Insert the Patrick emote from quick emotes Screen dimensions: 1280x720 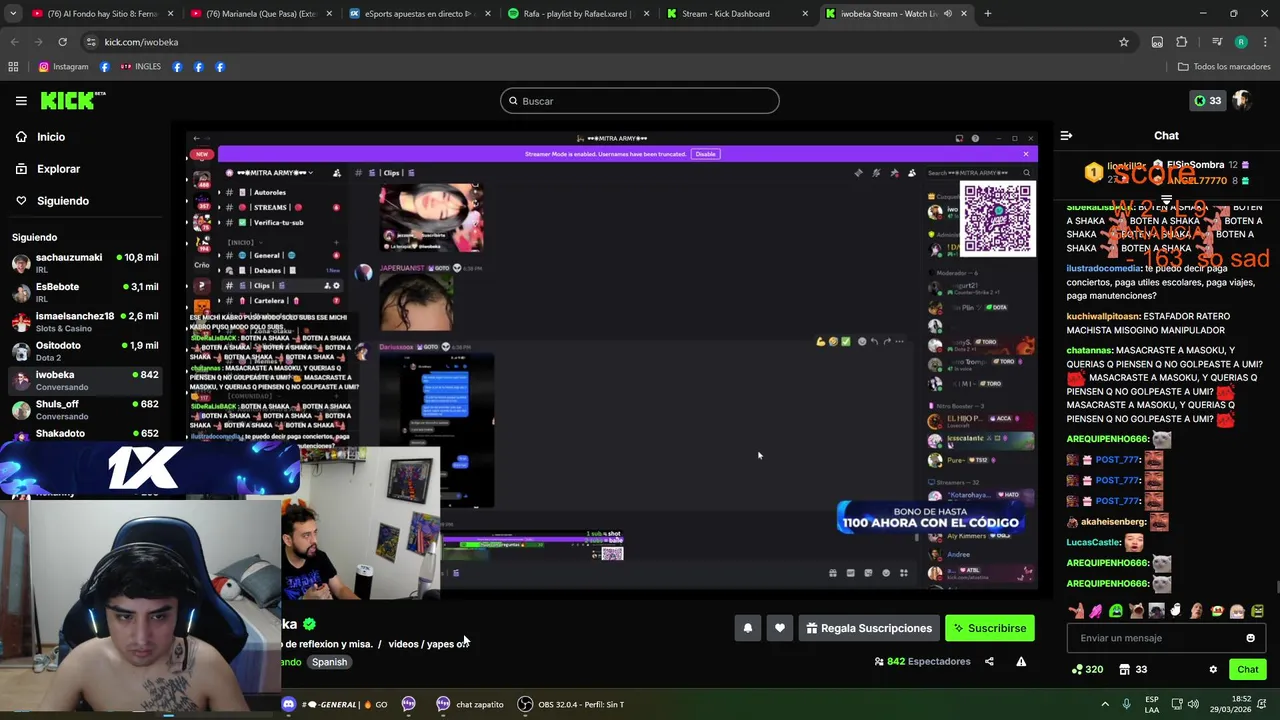tap(1076, 611)
